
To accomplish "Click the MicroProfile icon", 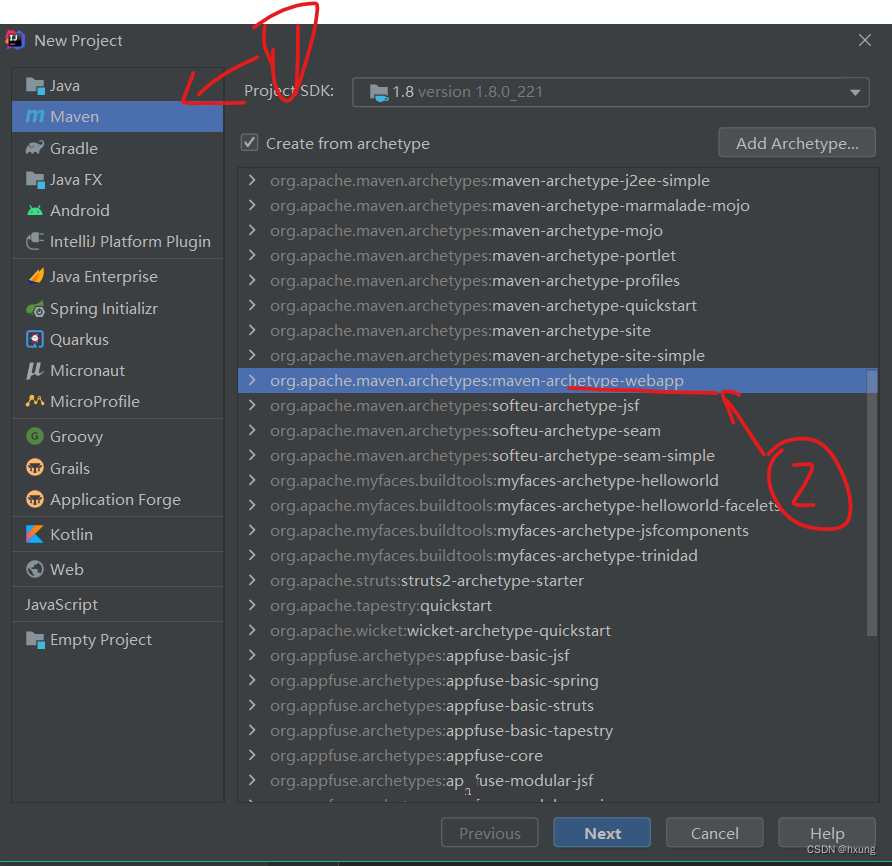I will point(35,401).
